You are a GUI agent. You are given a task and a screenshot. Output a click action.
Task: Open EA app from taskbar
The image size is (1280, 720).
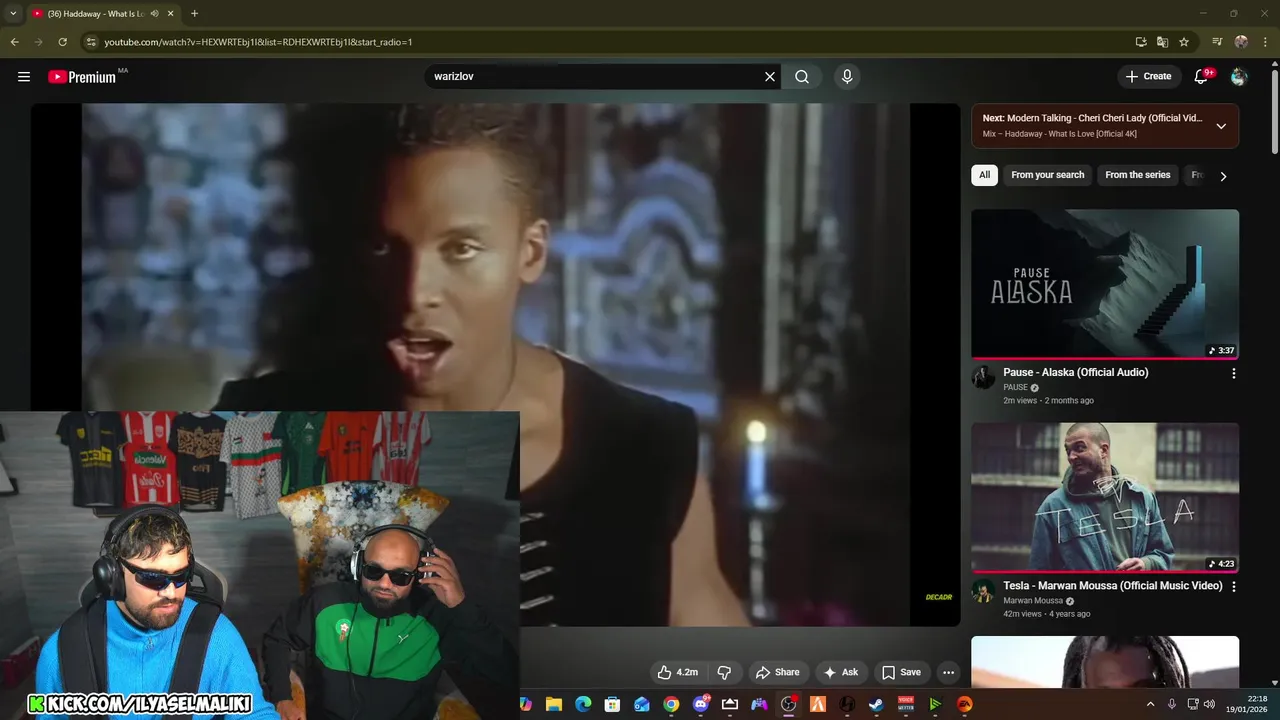(964, 704)
